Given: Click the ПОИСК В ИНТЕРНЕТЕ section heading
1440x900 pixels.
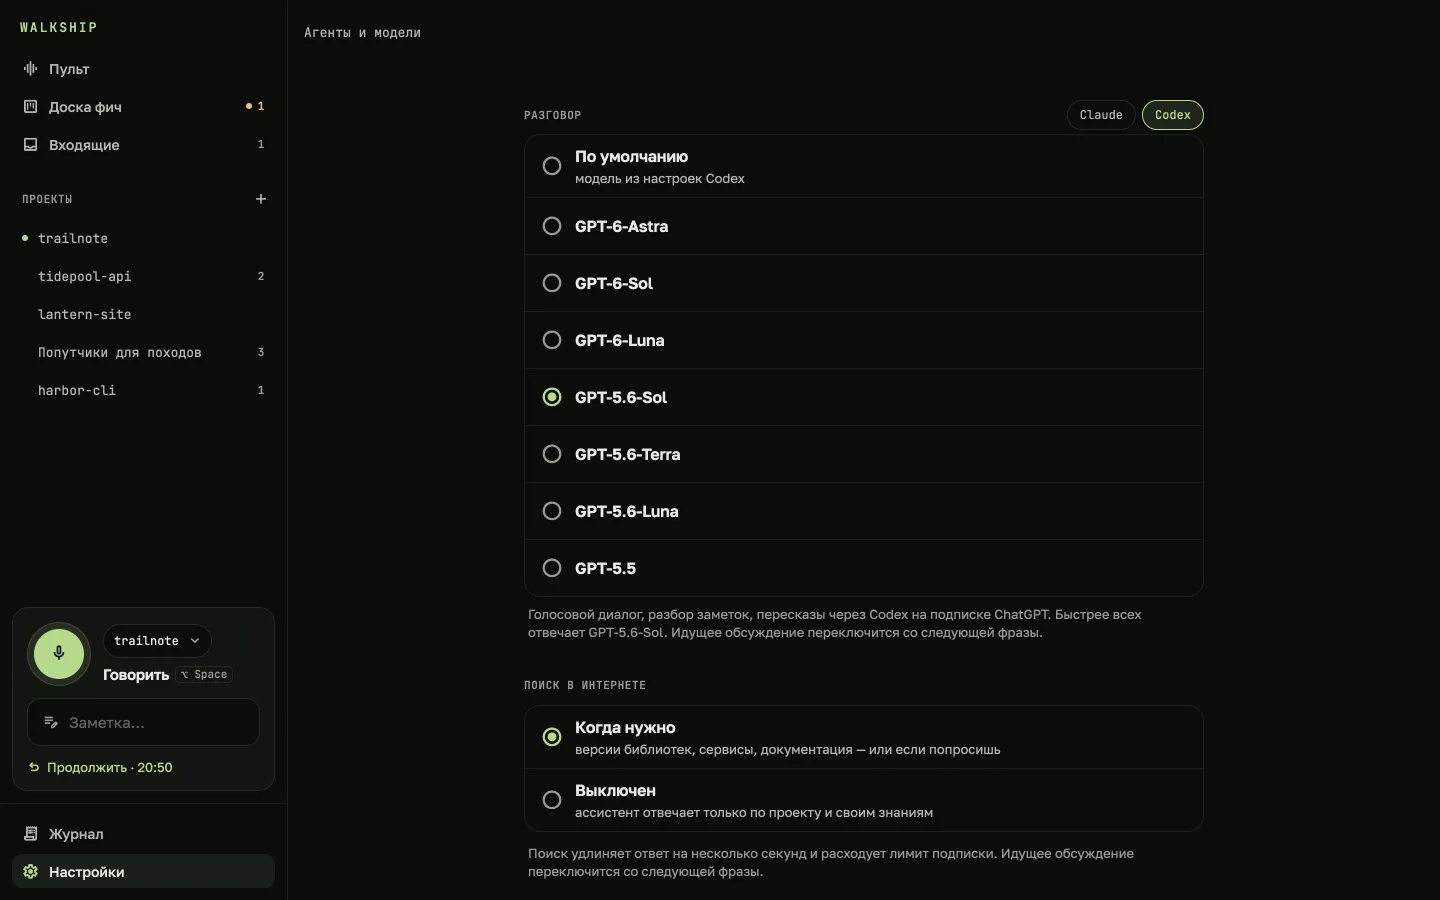Looking at the screenshot, I should pyautogui.click(x=585, y=685).
